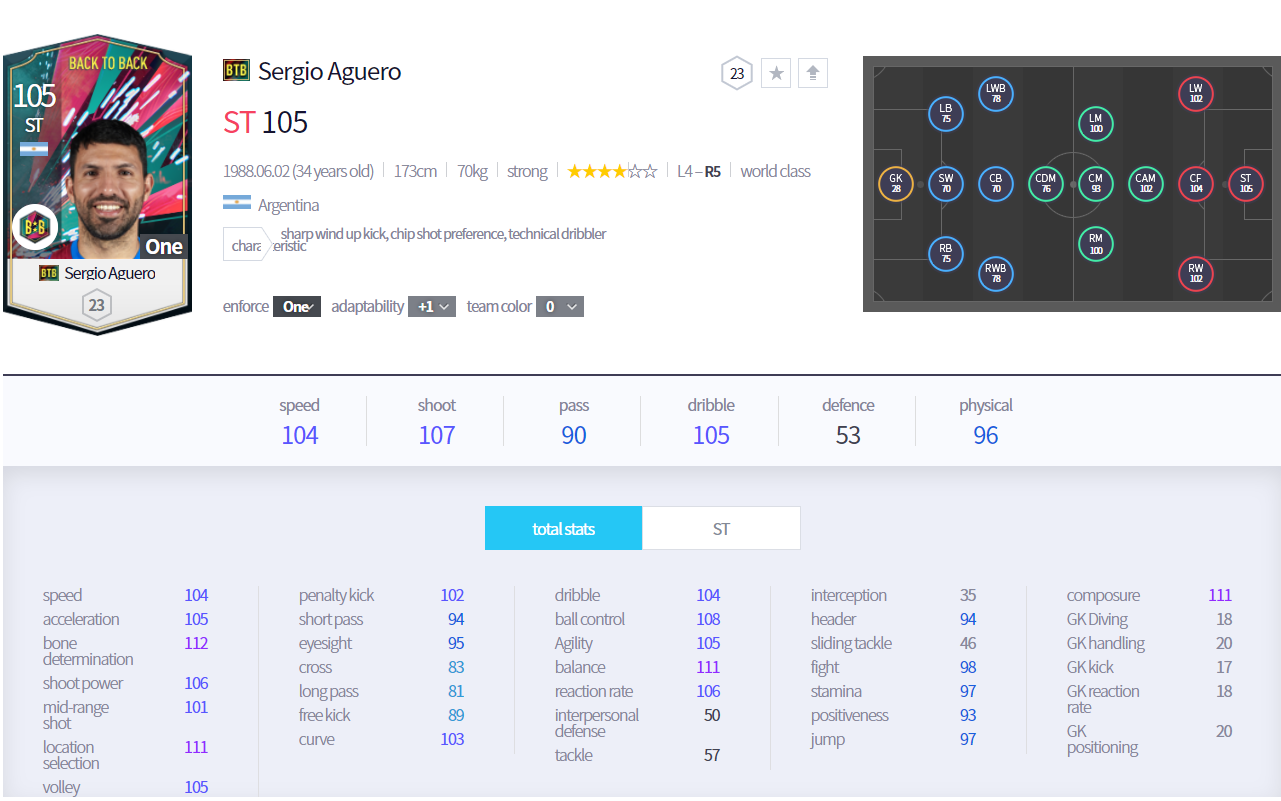This screenshot has height=801, width=1281.
Task: Click the upload arrow icon
Action: tap(813, 73)
